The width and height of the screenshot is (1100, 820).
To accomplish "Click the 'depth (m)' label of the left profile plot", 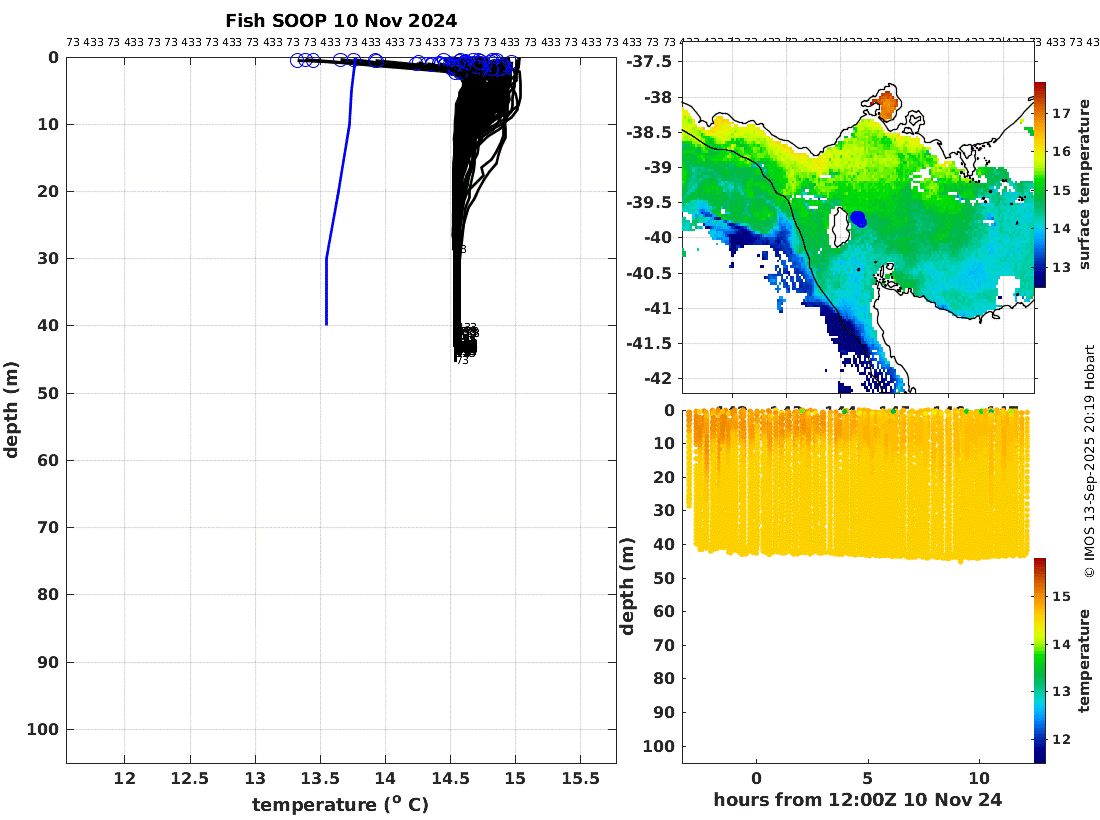I will [11, 410].
